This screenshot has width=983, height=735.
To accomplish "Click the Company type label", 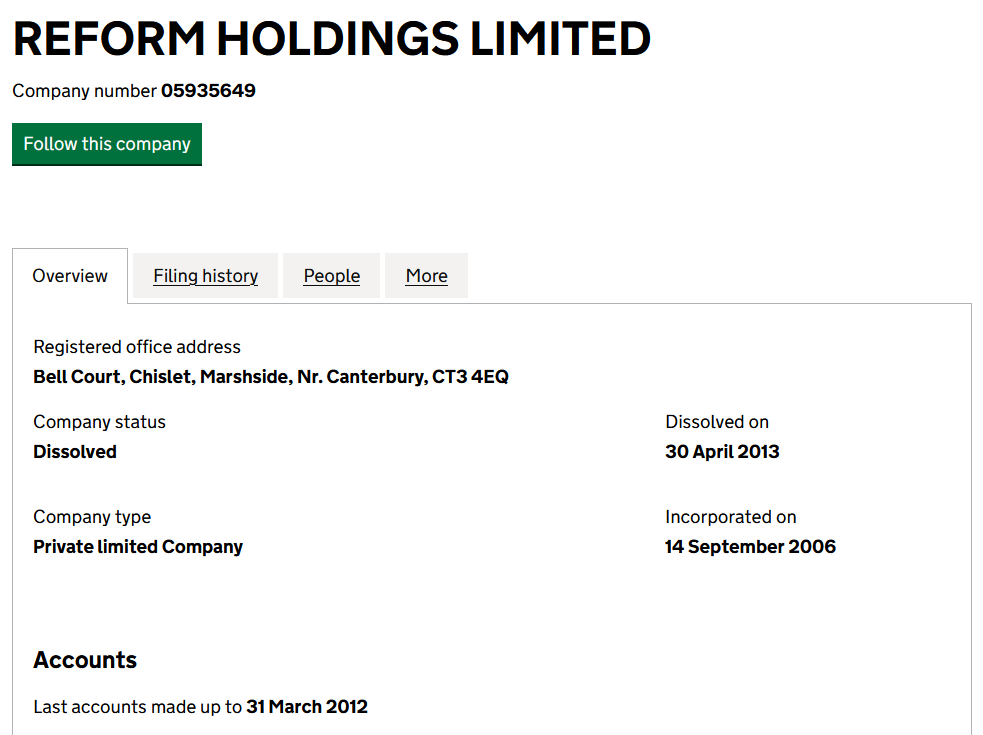I will 92,517.
